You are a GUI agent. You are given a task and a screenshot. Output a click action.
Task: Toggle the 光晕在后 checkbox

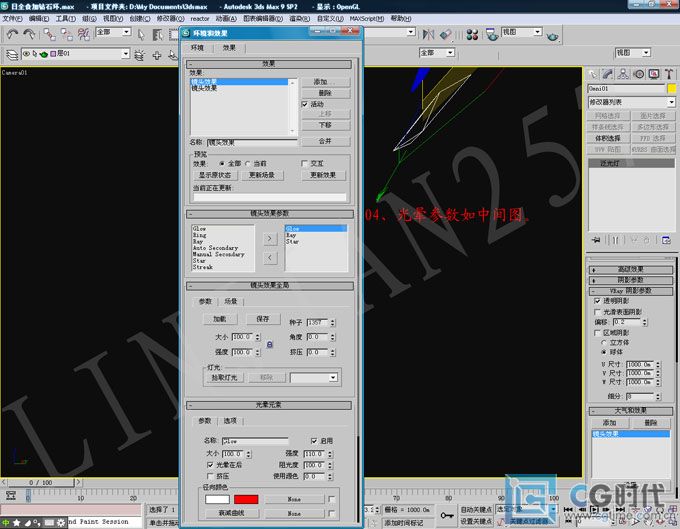point(210,465)
